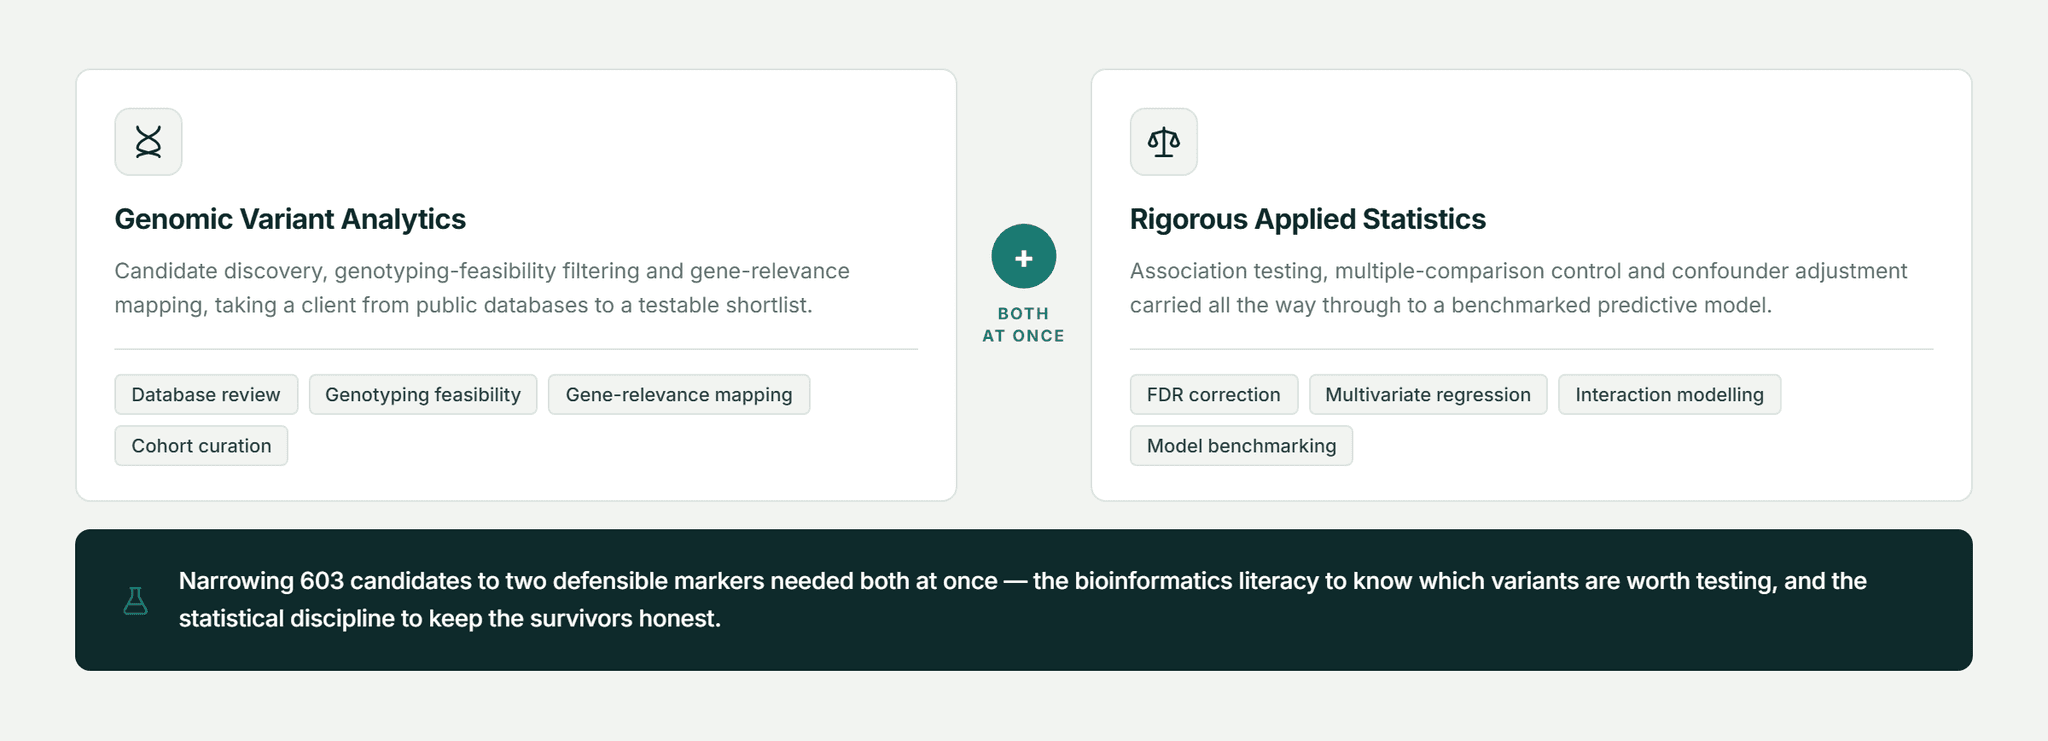Click the Candidate discovery description paragraph
Image resolution: width=2048 pixels, height=741 pixels.
point(482,288)
